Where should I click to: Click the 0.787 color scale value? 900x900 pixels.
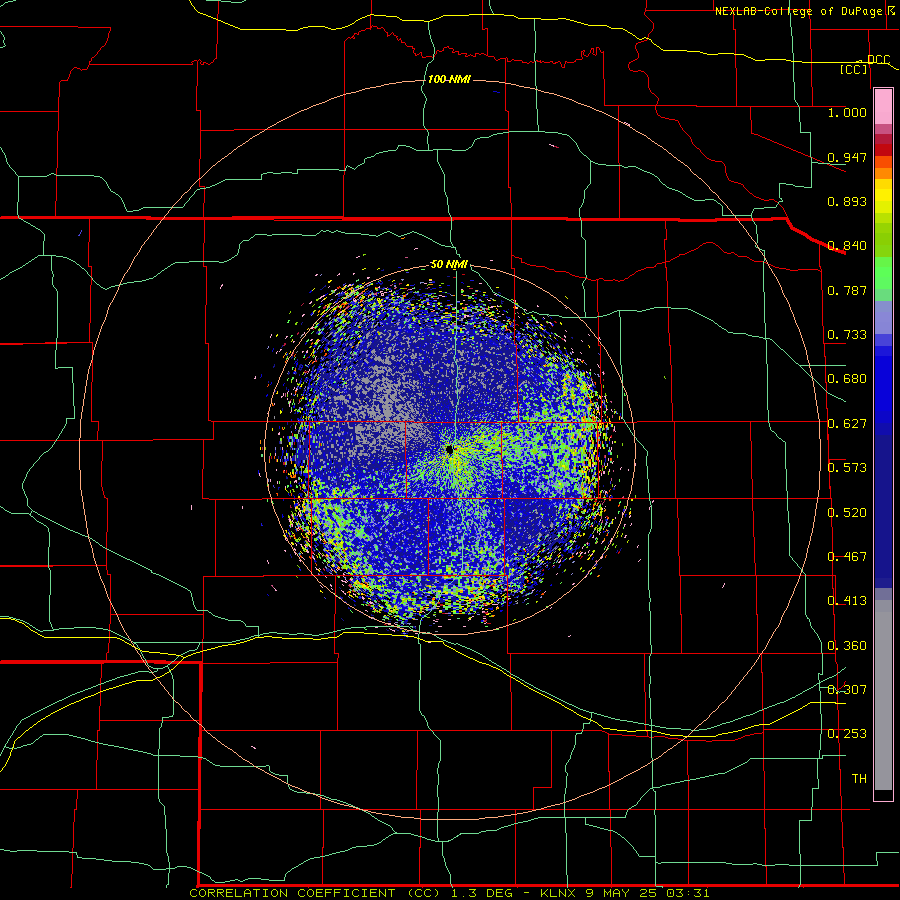(847, 290)
